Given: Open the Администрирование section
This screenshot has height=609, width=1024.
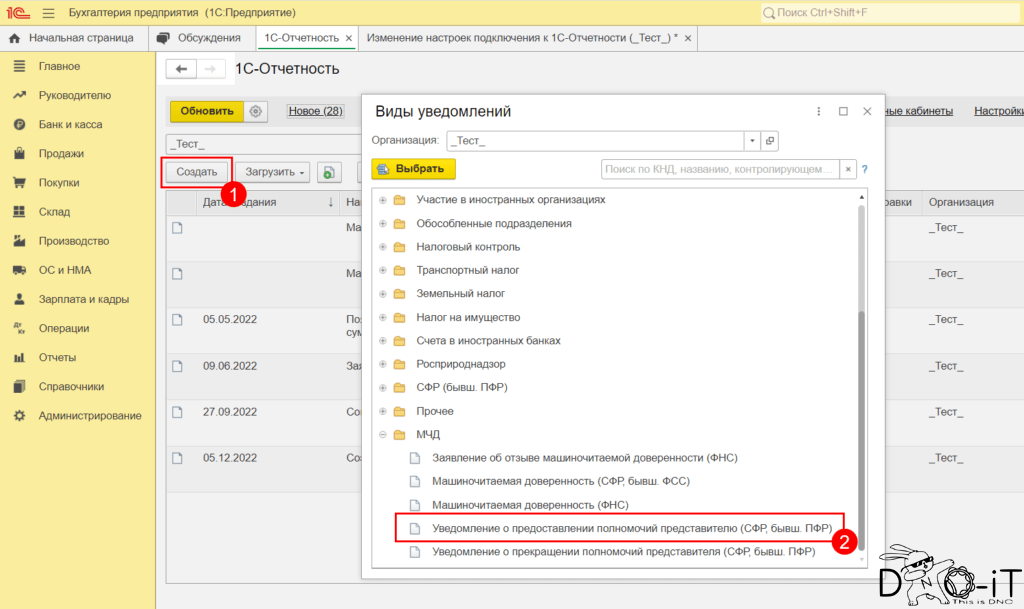Looking at the screenshot, I should coord(89,415).
